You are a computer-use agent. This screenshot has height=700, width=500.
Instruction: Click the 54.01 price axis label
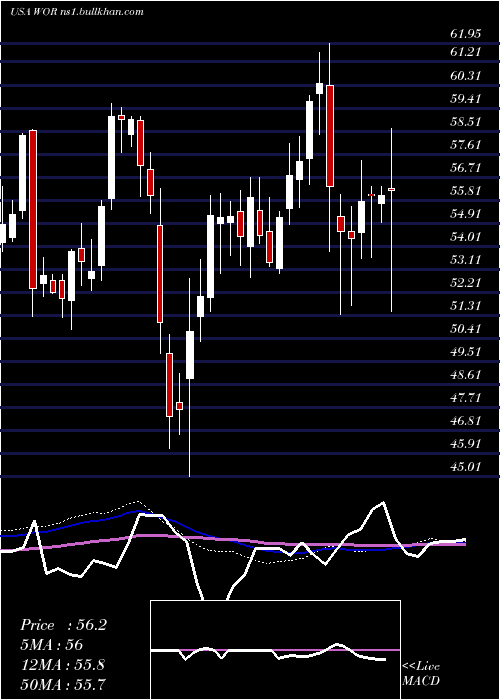pyautogui.click(x=466, y=237)
